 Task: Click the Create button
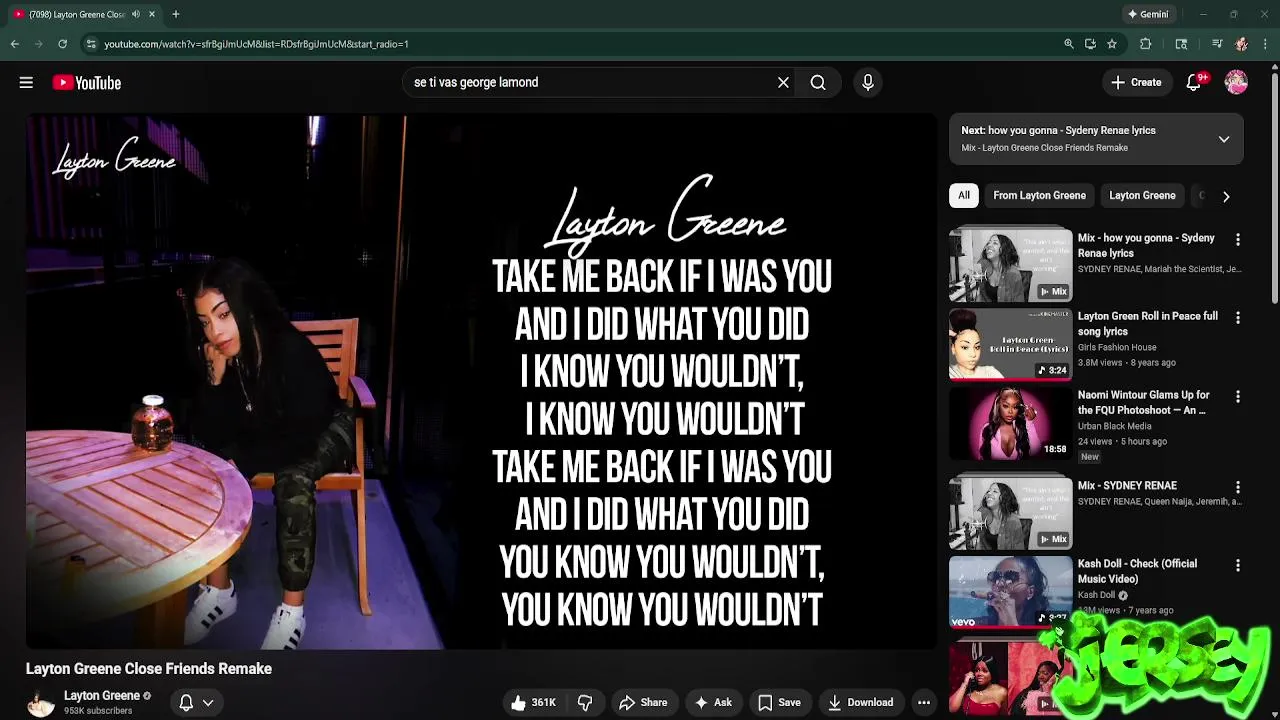pyautogui.click(x=1136, y=83)
